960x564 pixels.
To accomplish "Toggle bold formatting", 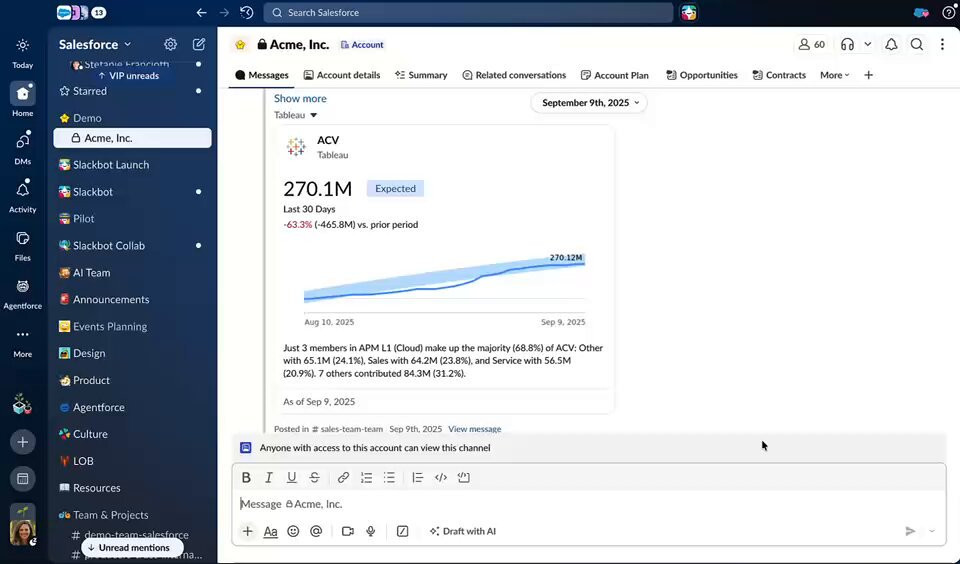I will (x=246, y=477).
